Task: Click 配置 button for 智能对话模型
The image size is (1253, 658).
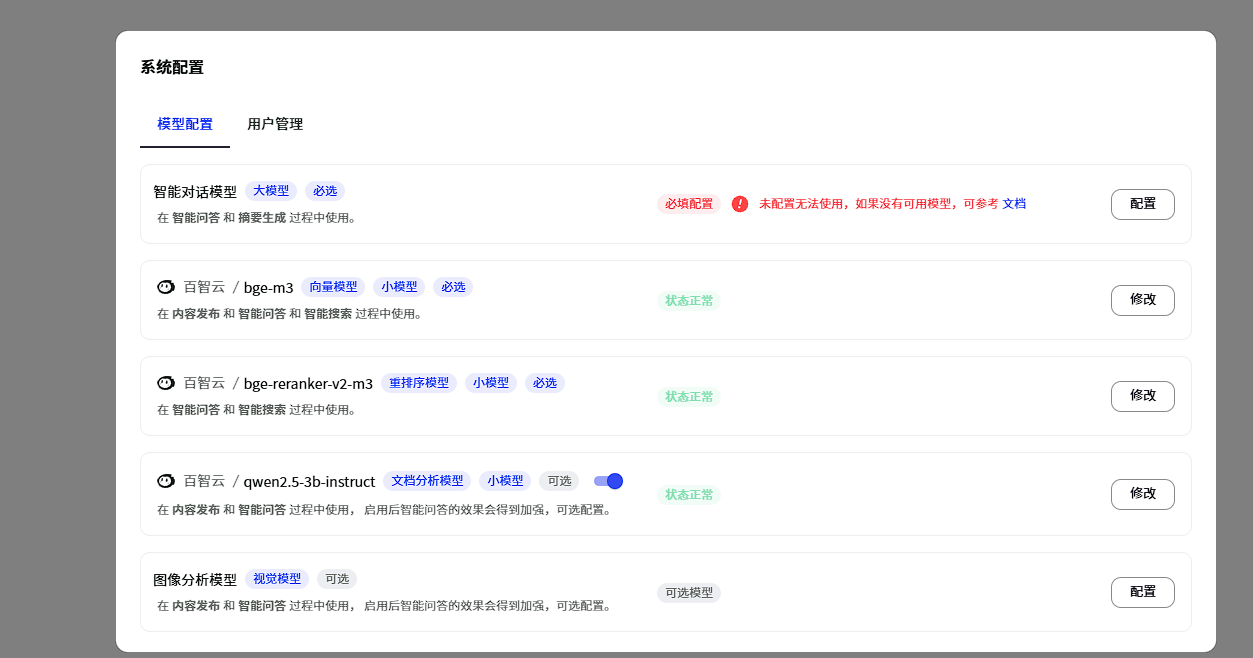Action: click(1142, 204)
